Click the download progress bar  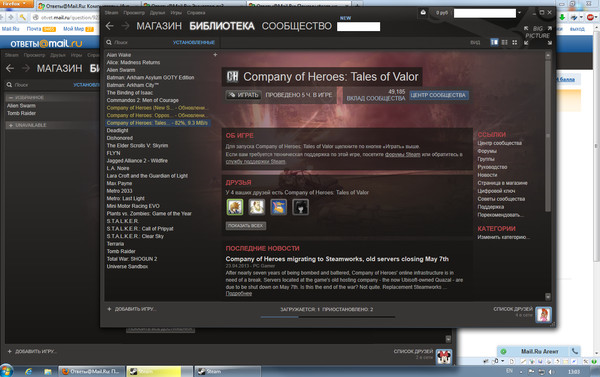click(x=328, y=317)
